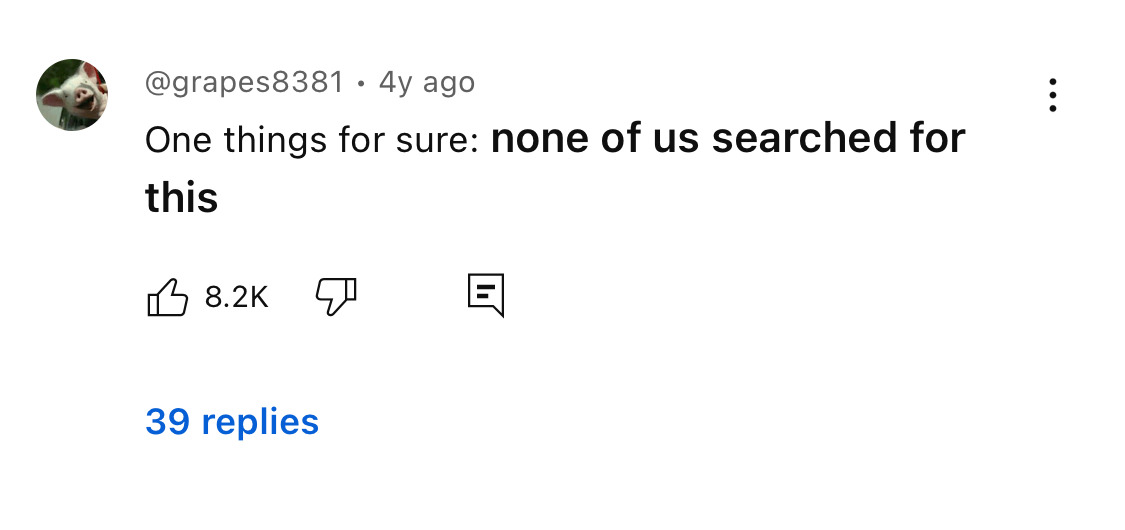This screenshot has width=1125, height=530.
Task: Click the 8.2K like count
Action: click(237, 297)
